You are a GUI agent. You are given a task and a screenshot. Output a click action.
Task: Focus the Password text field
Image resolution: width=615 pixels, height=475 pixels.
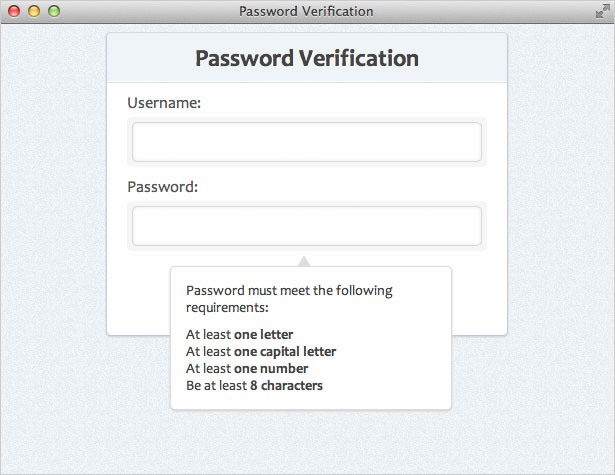307,226
